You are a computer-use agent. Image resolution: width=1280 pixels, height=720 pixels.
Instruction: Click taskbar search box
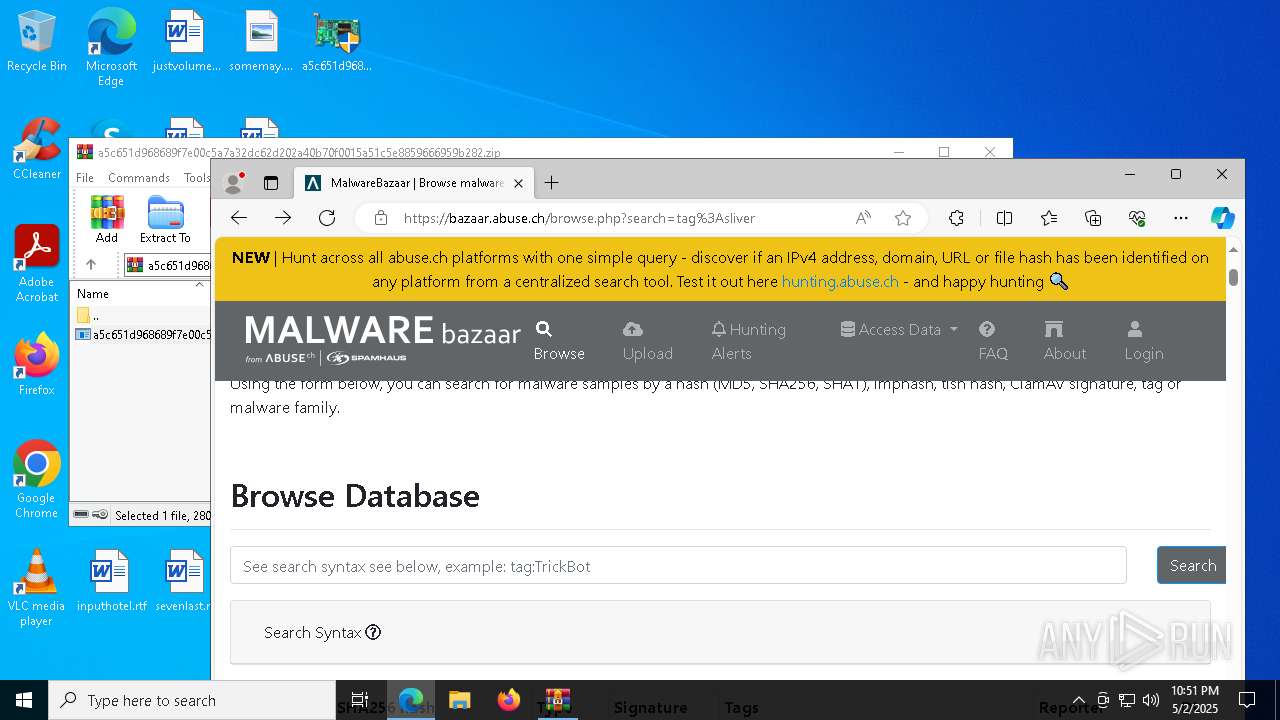(x=192, y=700)
